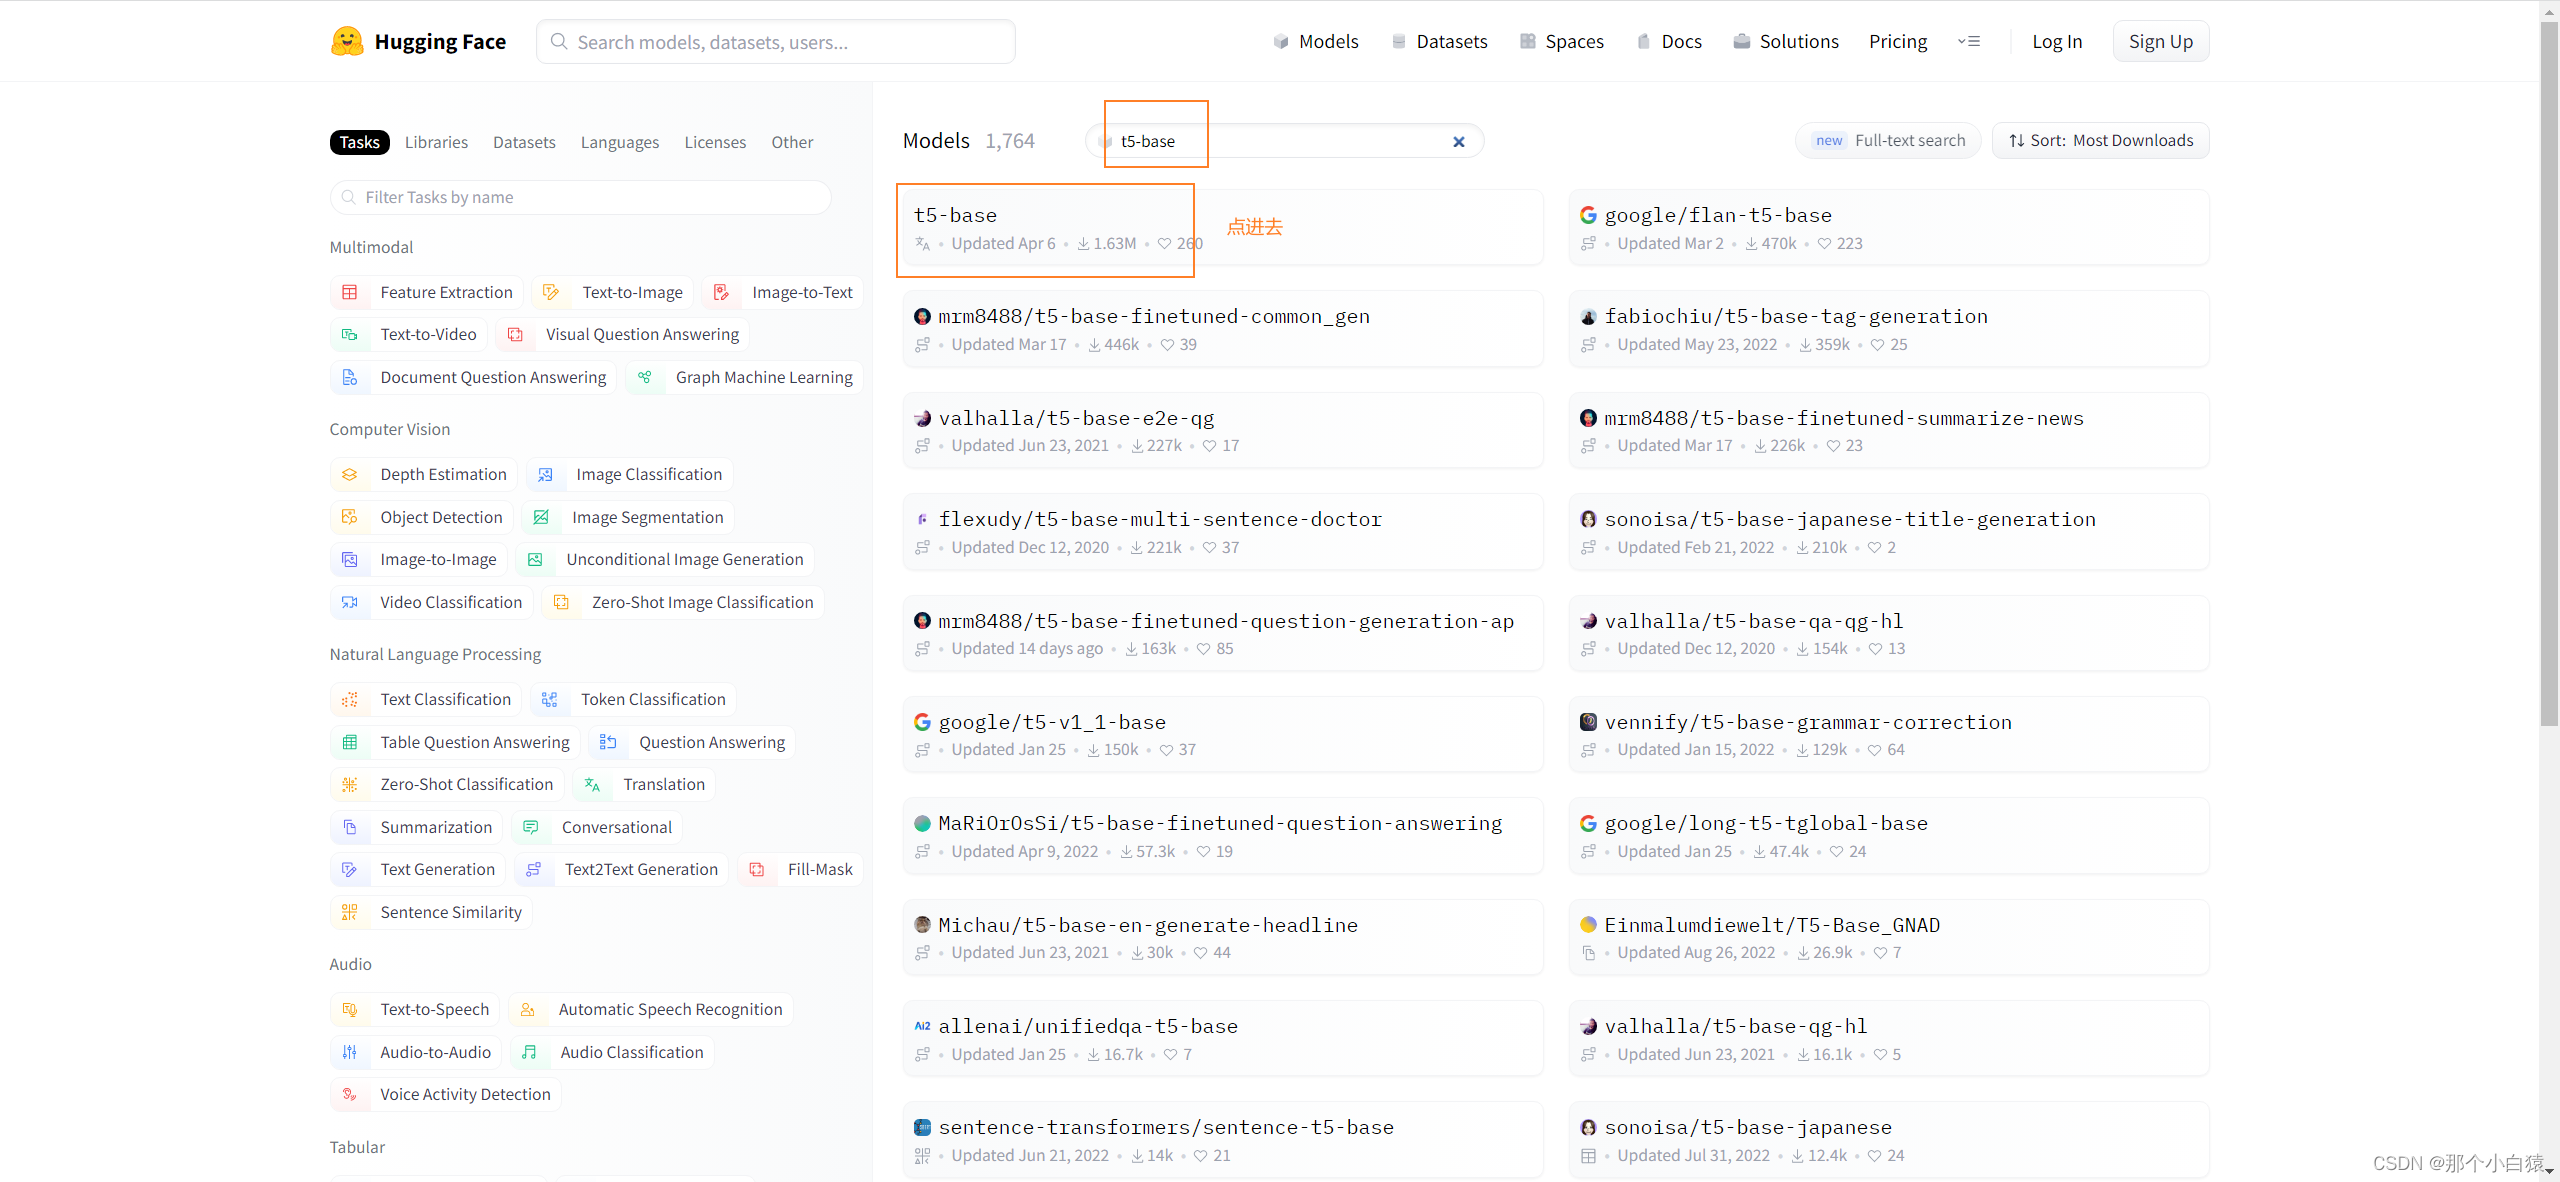Screen dimensions: 2560x1182
Task: Click the Audio Classification music note icon
Action: [530, 1052]
